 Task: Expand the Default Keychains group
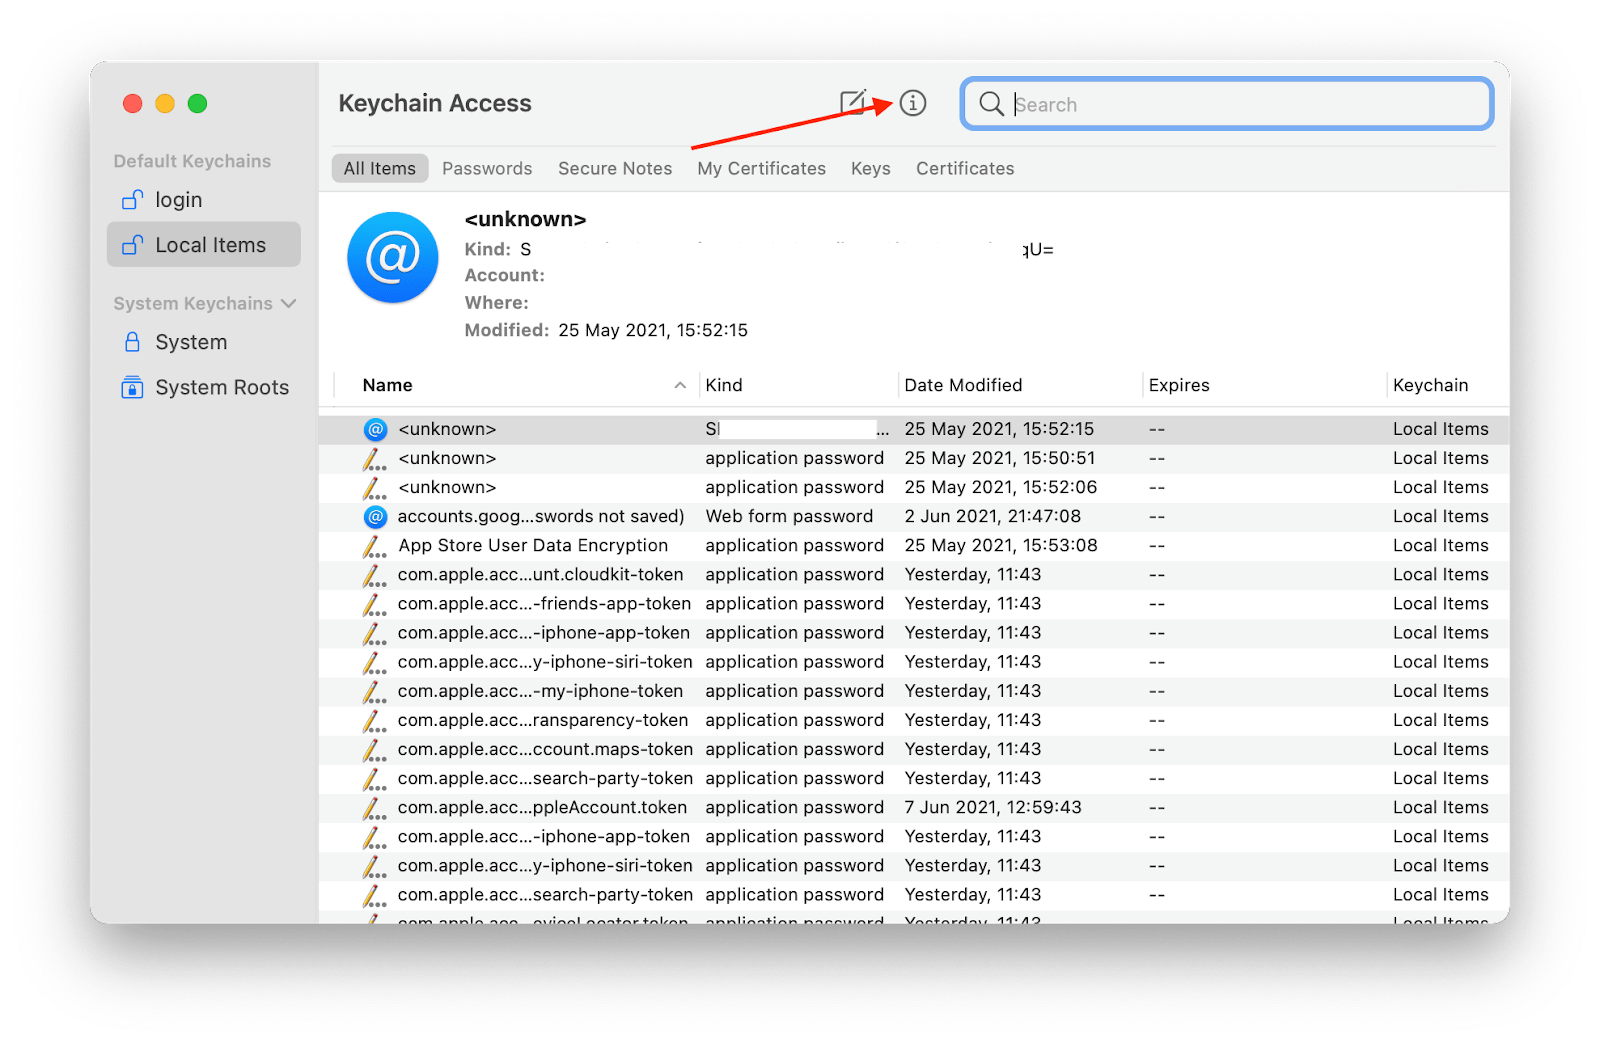tap(191, 160)
